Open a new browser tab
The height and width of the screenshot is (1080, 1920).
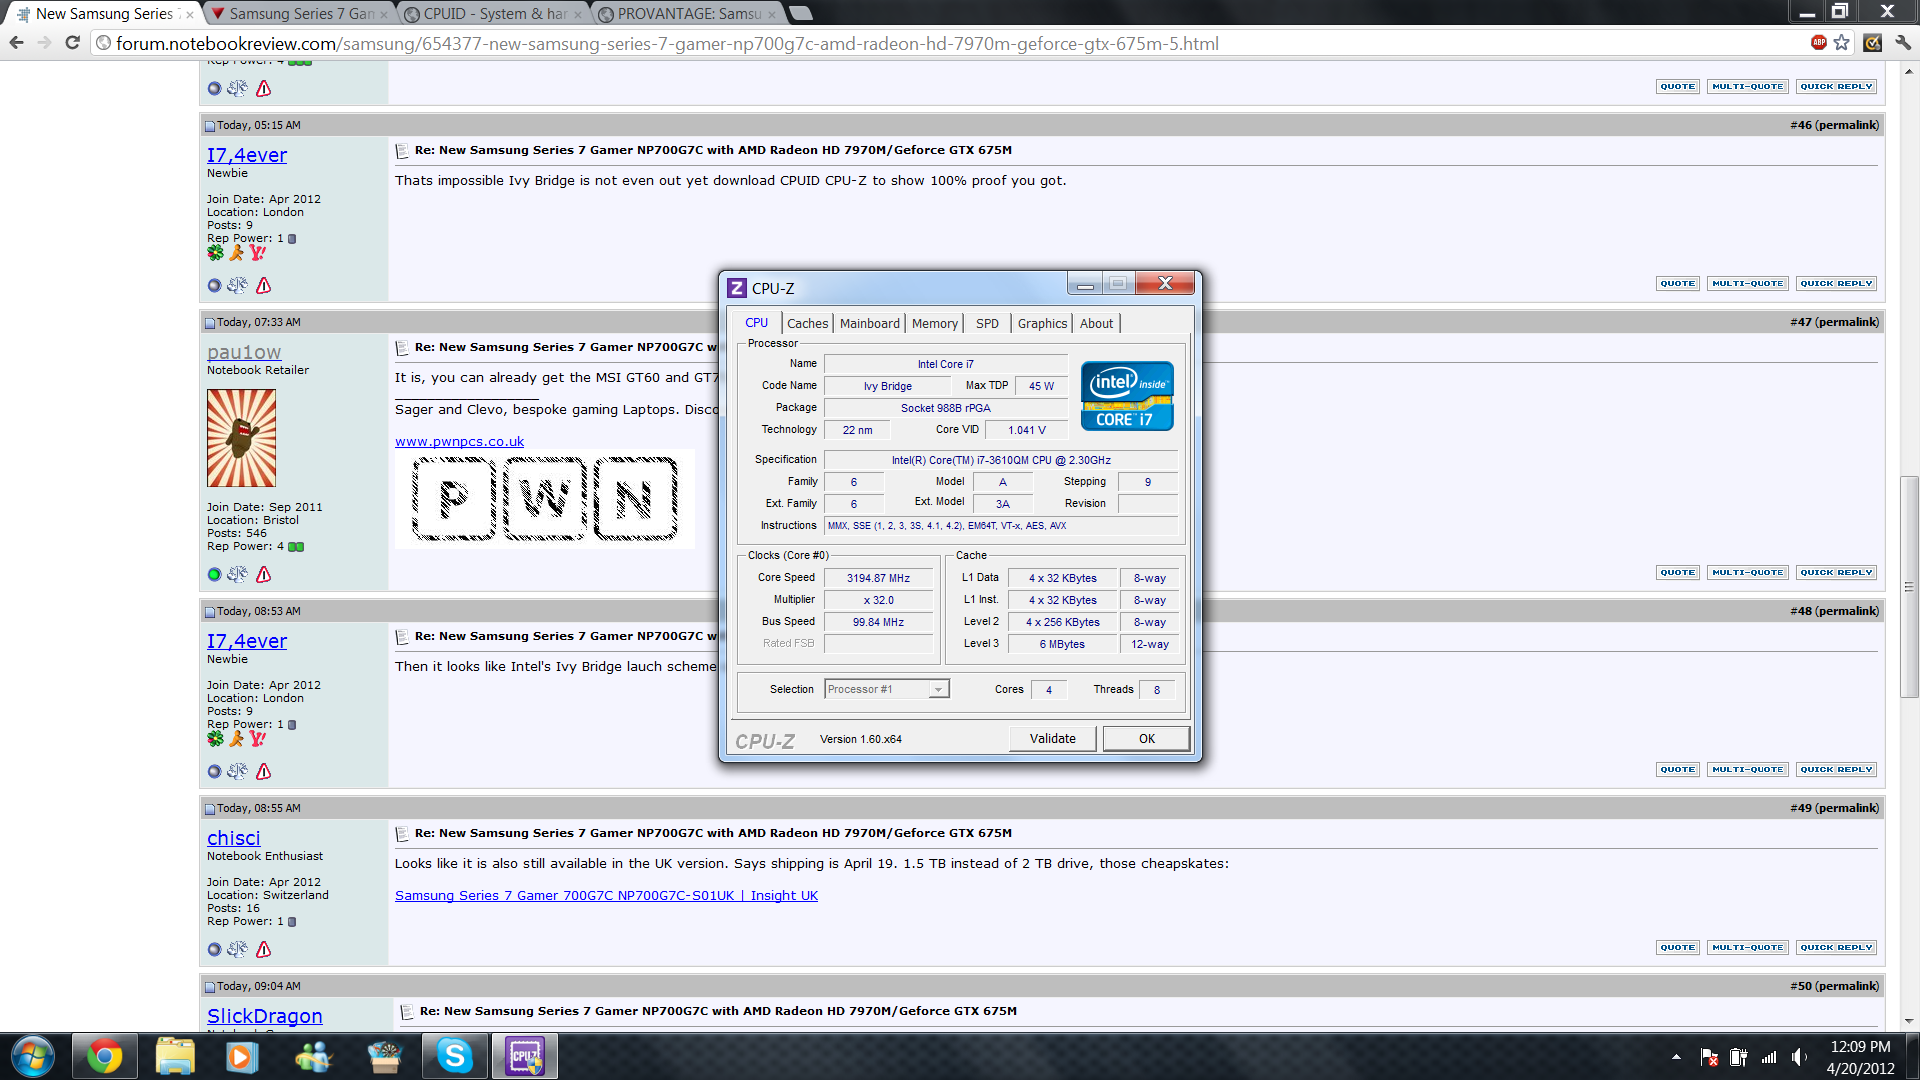800,13
